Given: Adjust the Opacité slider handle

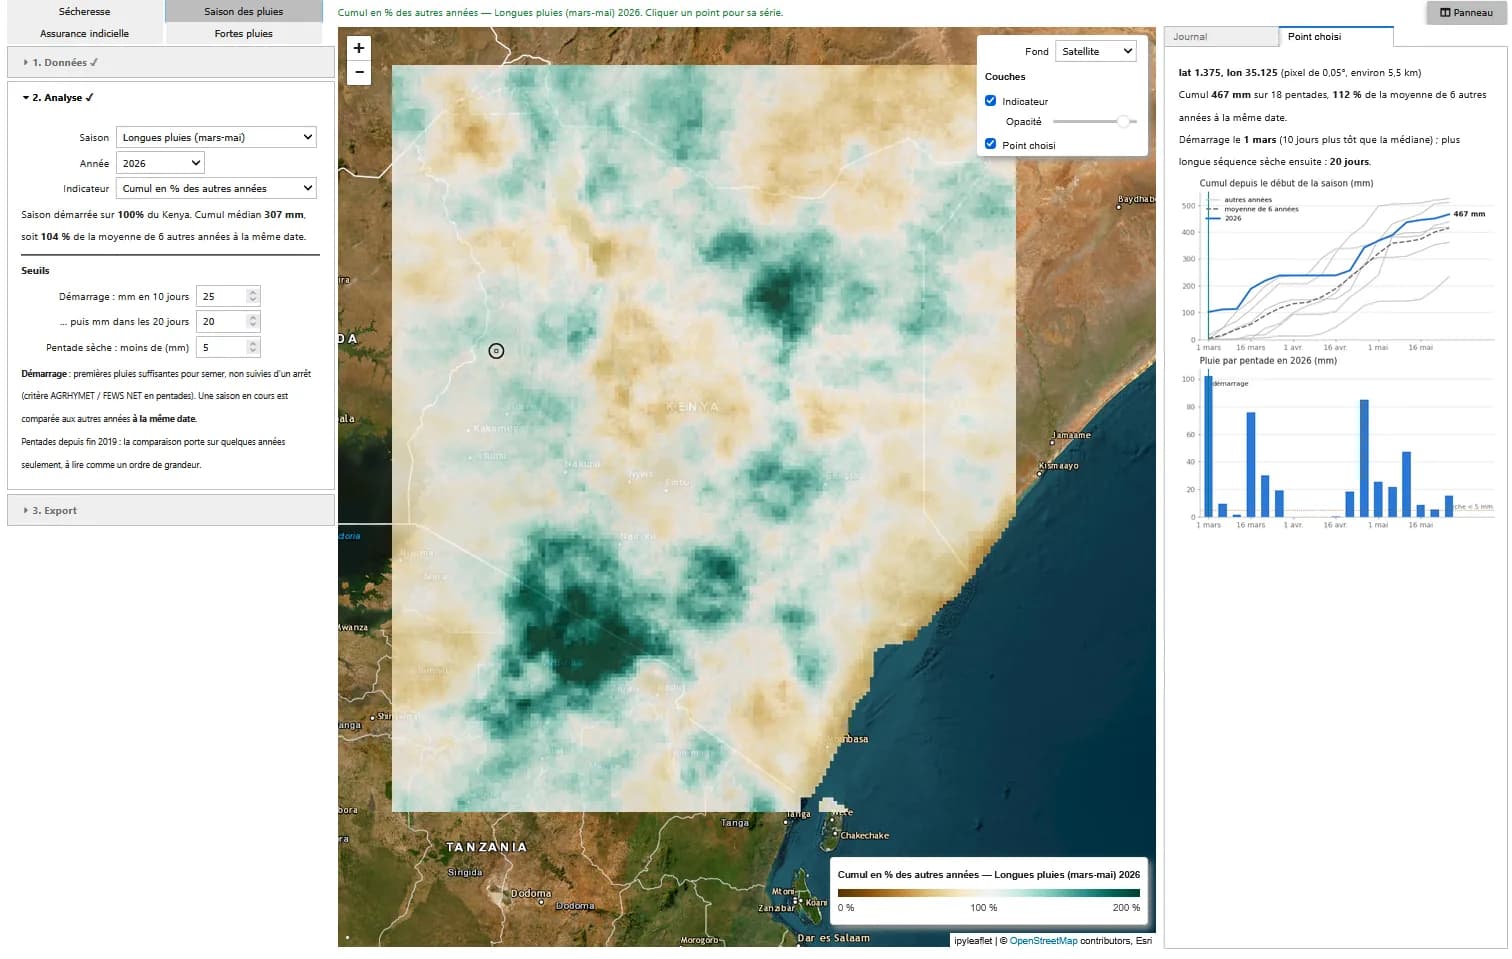Looking at the screenshot, I should (1124, 121).
